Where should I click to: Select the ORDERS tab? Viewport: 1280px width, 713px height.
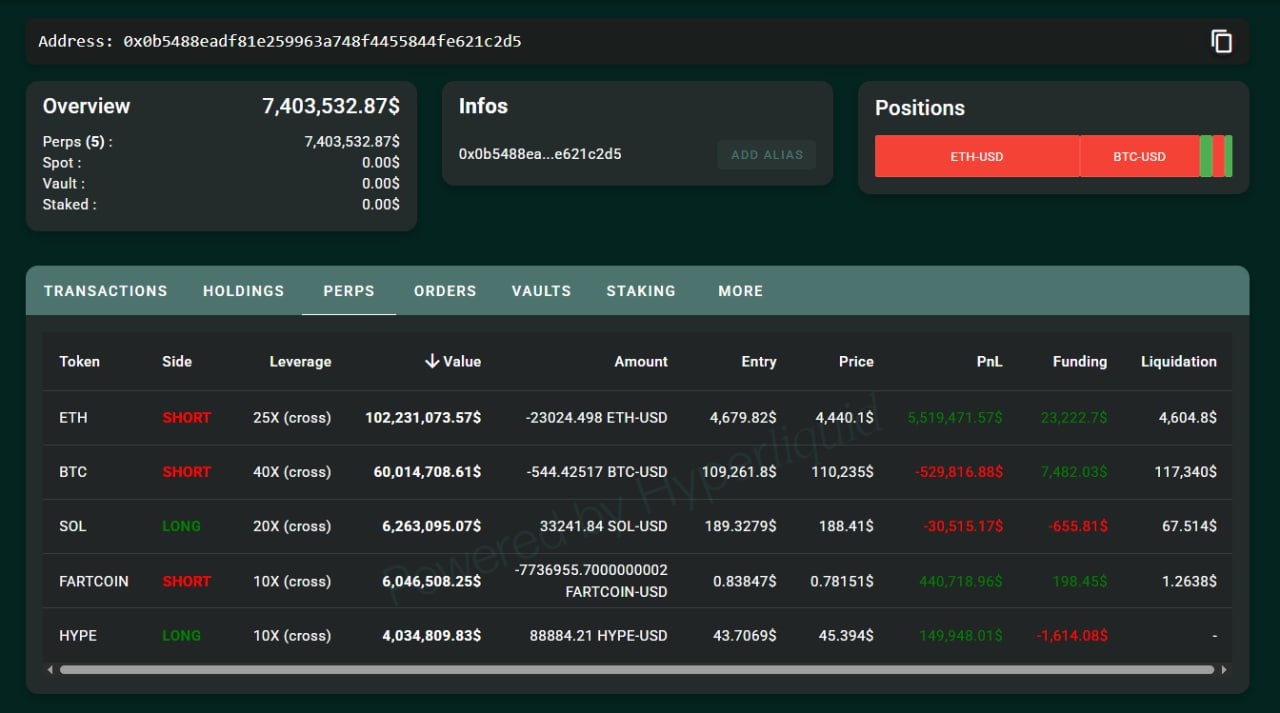coord(445,291)
